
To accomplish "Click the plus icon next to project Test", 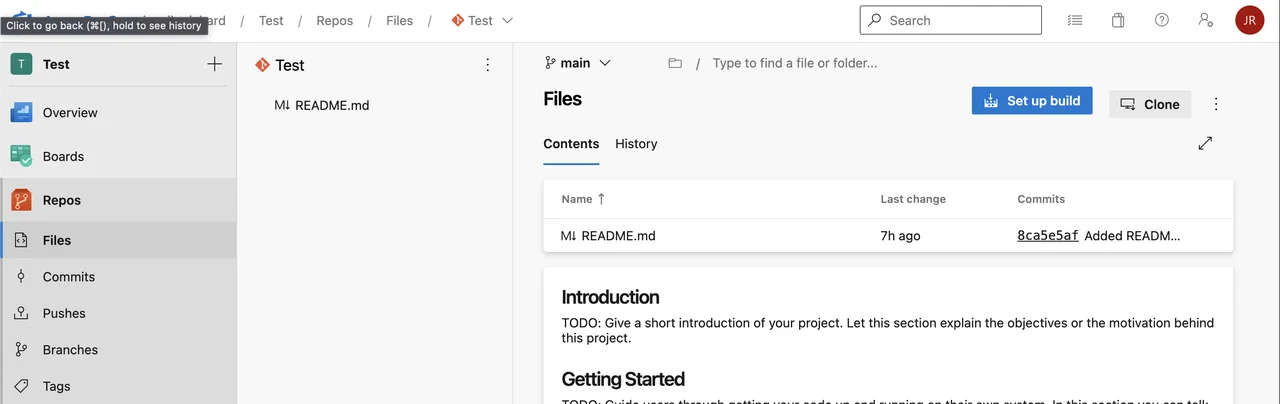I will coord(214,64).
